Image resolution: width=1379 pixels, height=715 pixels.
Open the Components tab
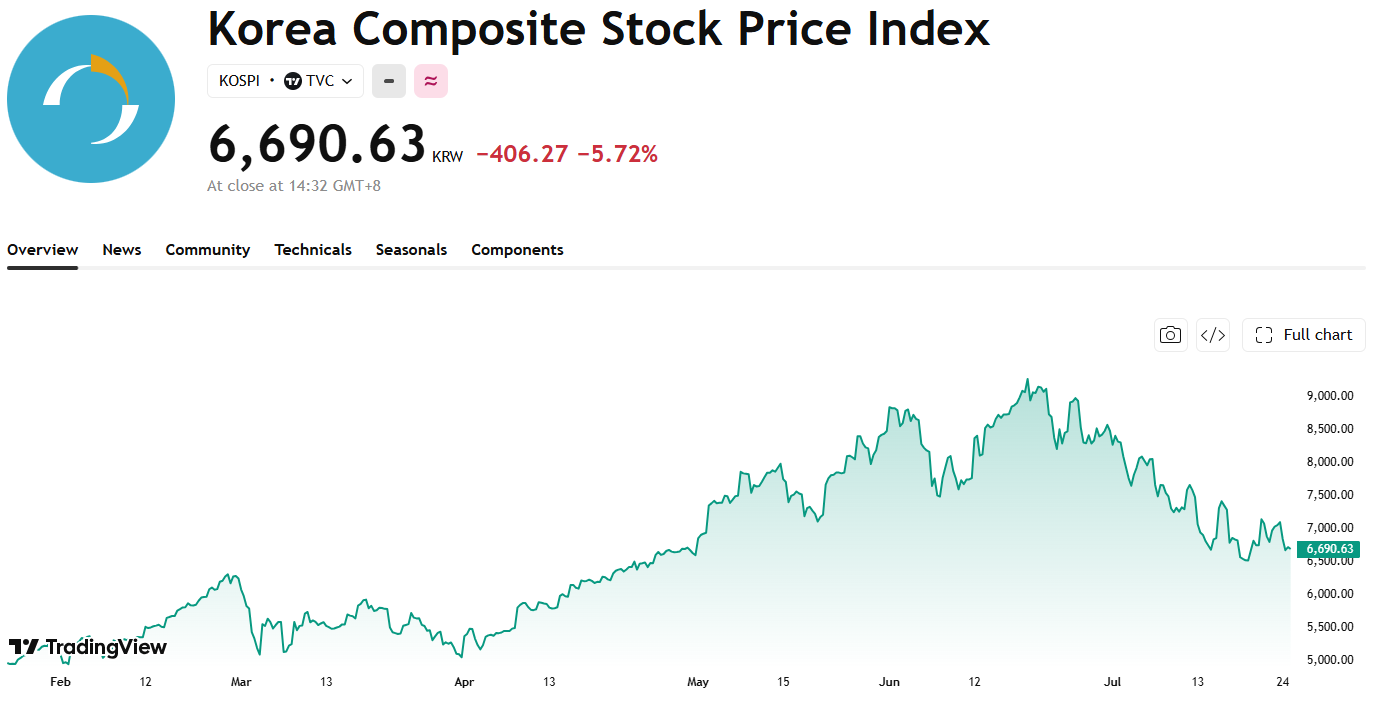click(x=517, y=250)
